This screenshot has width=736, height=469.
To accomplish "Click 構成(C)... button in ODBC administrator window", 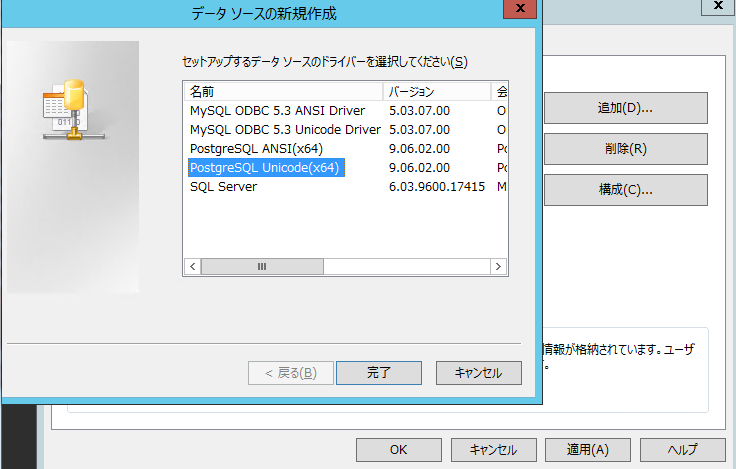I will tap(626, 190).
